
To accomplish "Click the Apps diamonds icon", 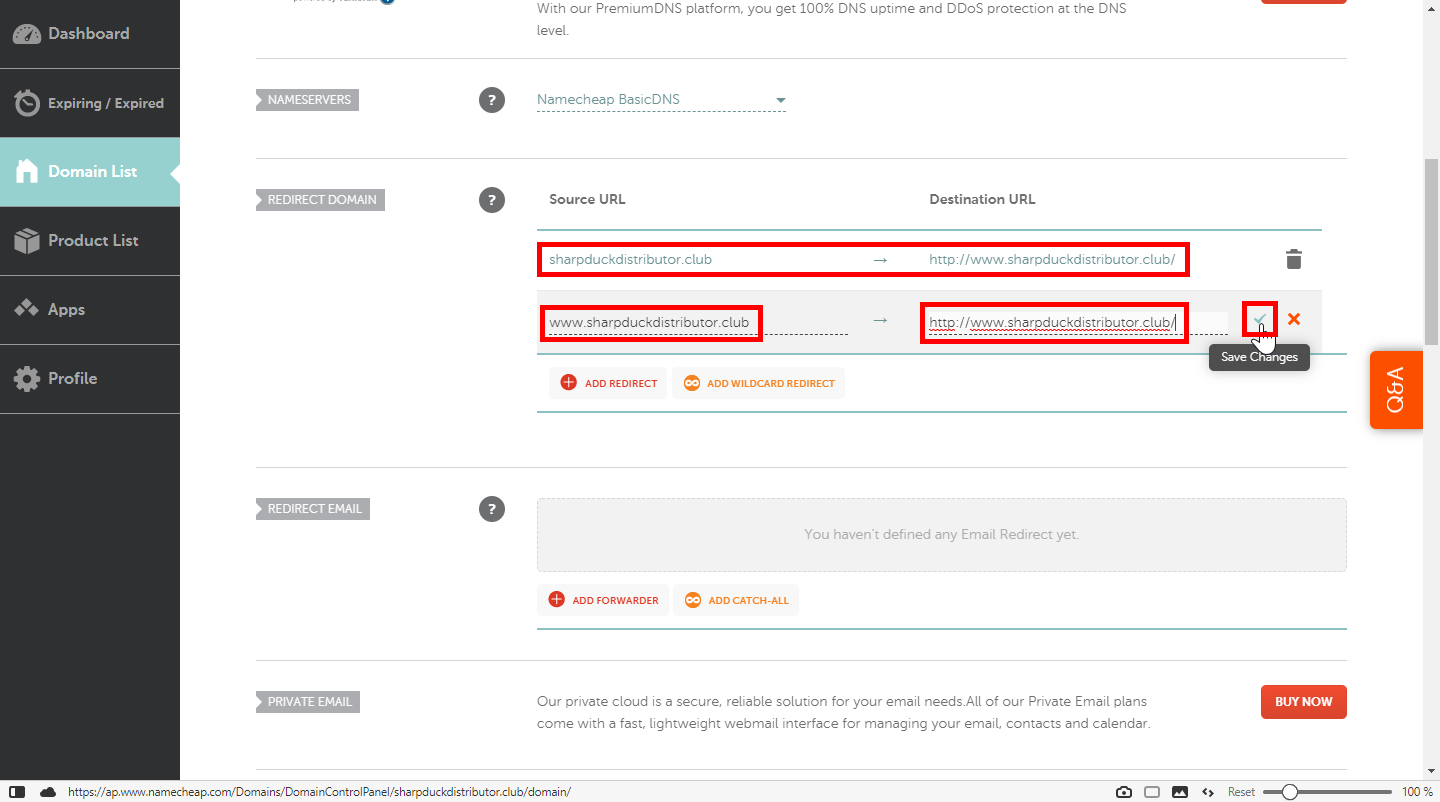I will 27,309.
